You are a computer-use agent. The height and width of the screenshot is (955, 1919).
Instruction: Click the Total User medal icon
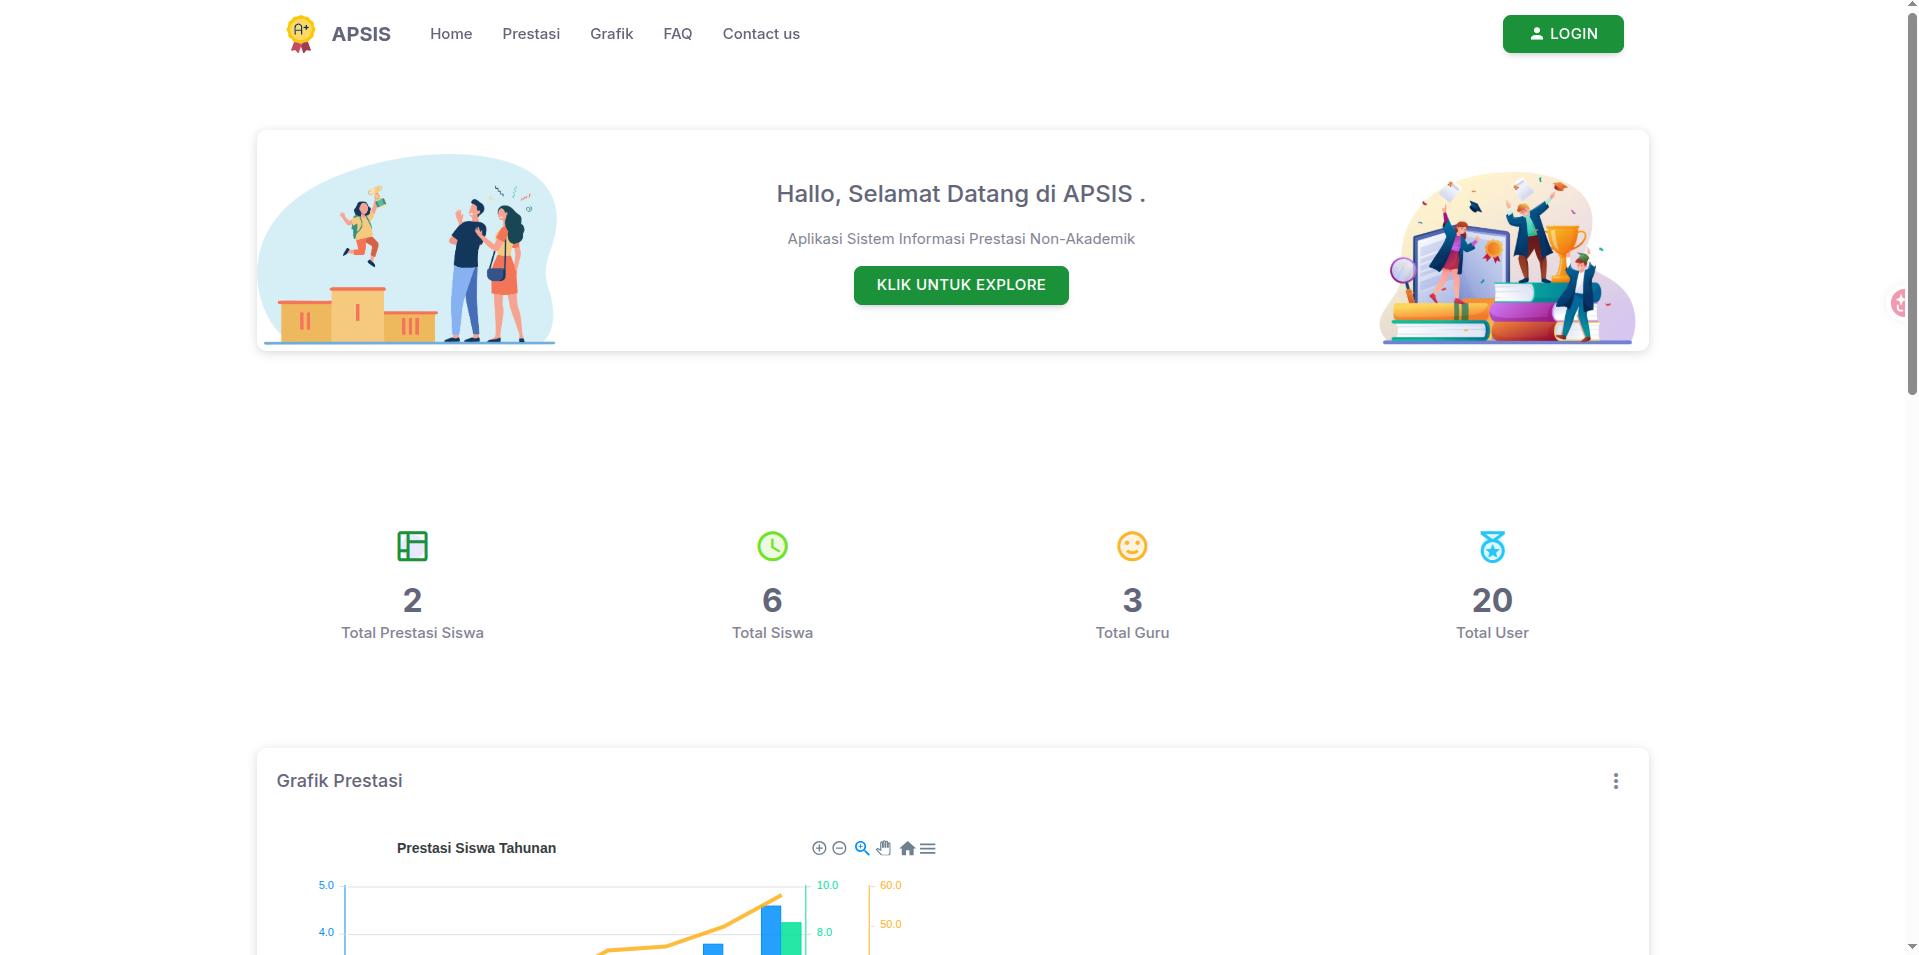coord(1492,546)
